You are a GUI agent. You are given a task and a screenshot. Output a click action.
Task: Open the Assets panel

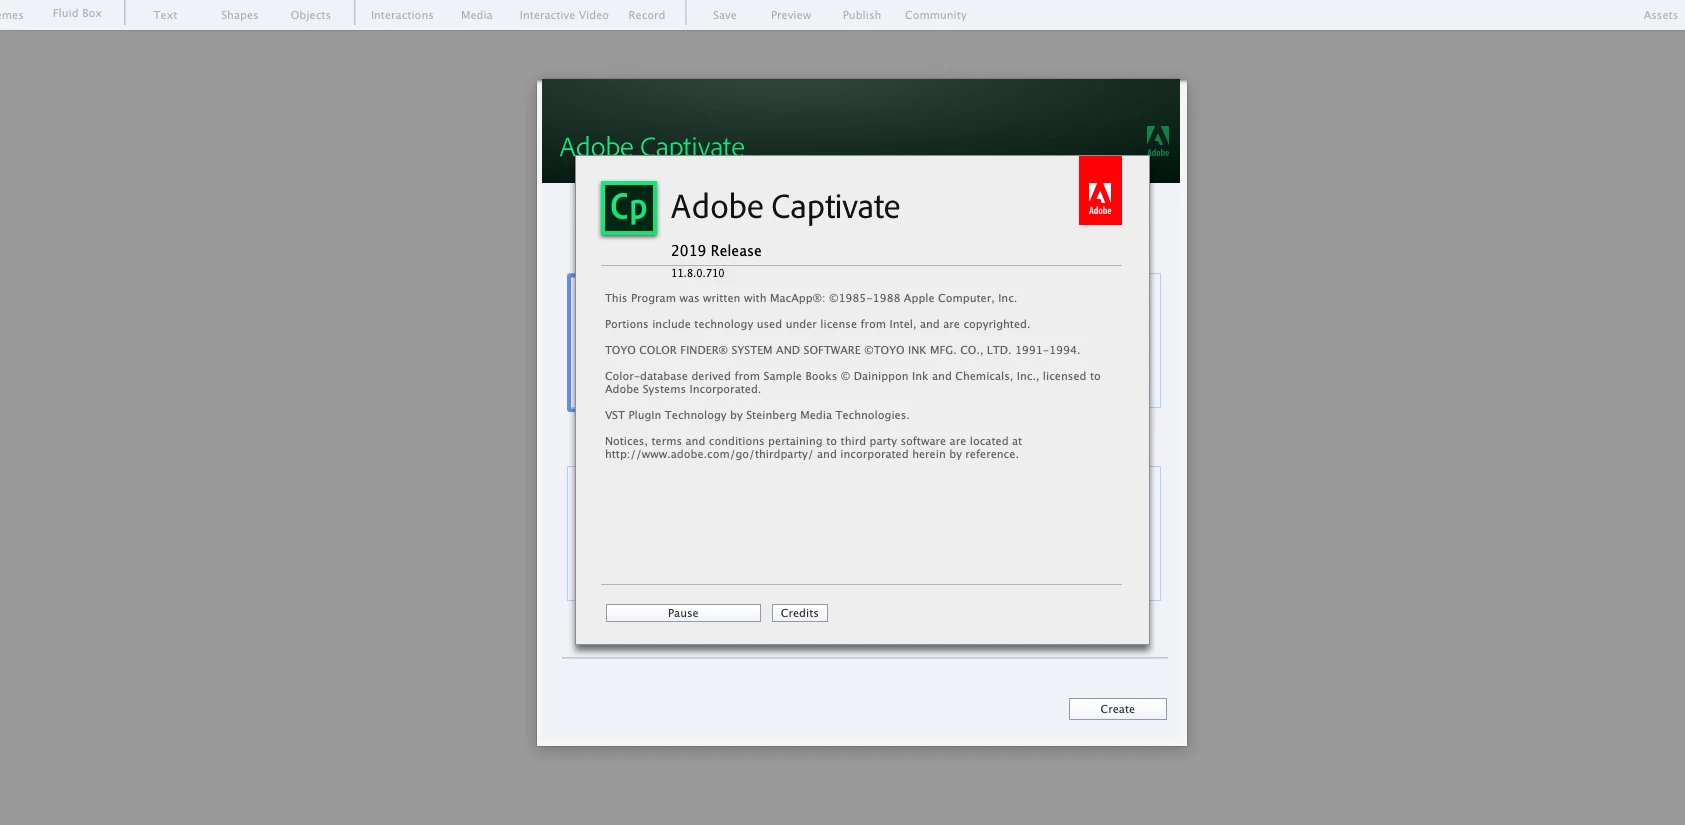(x=1660, y=15)
